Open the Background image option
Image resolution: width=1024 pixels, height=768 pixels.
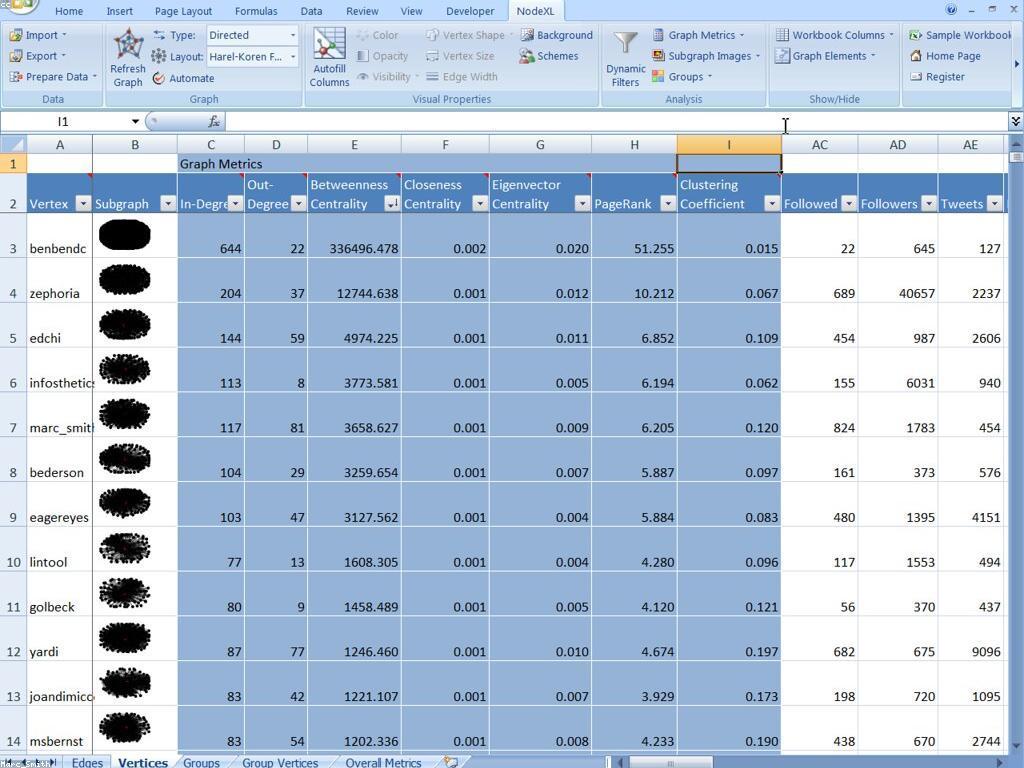527,35
